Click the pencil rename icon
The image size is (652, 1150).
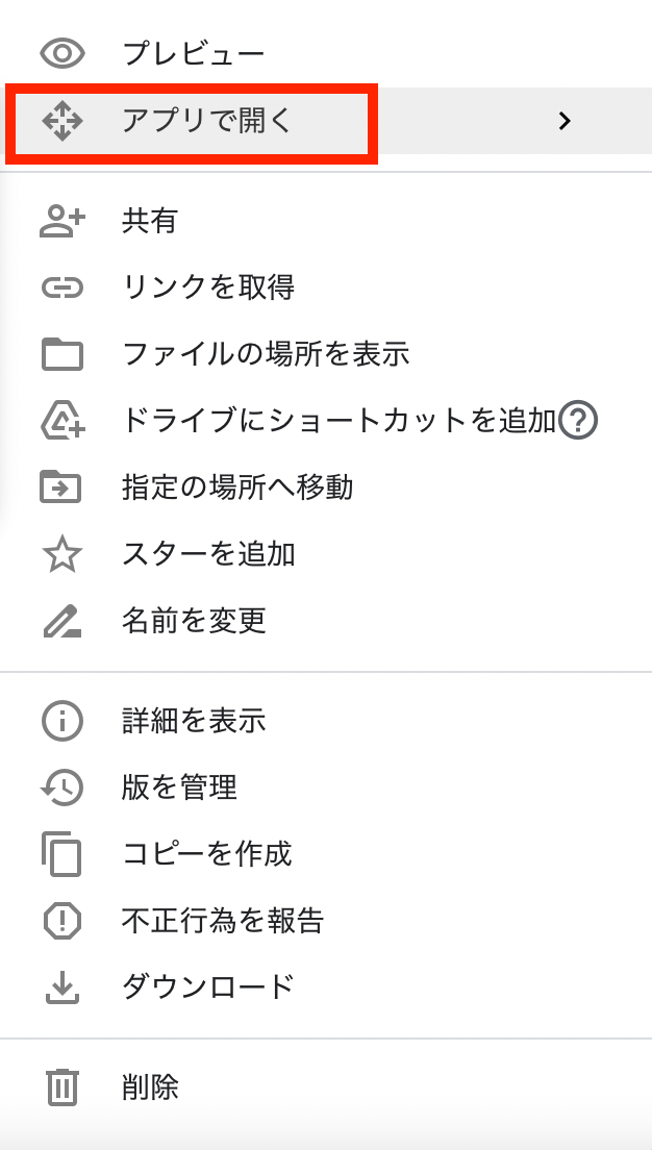point(62,621)
